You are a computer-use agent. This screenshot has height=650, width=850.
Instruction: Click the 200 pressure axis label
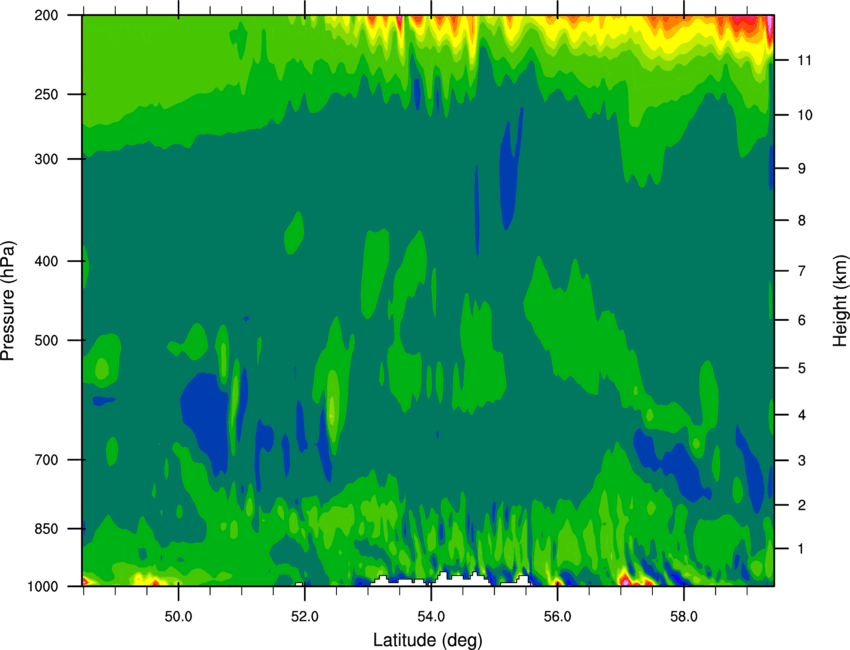[46, 15]
